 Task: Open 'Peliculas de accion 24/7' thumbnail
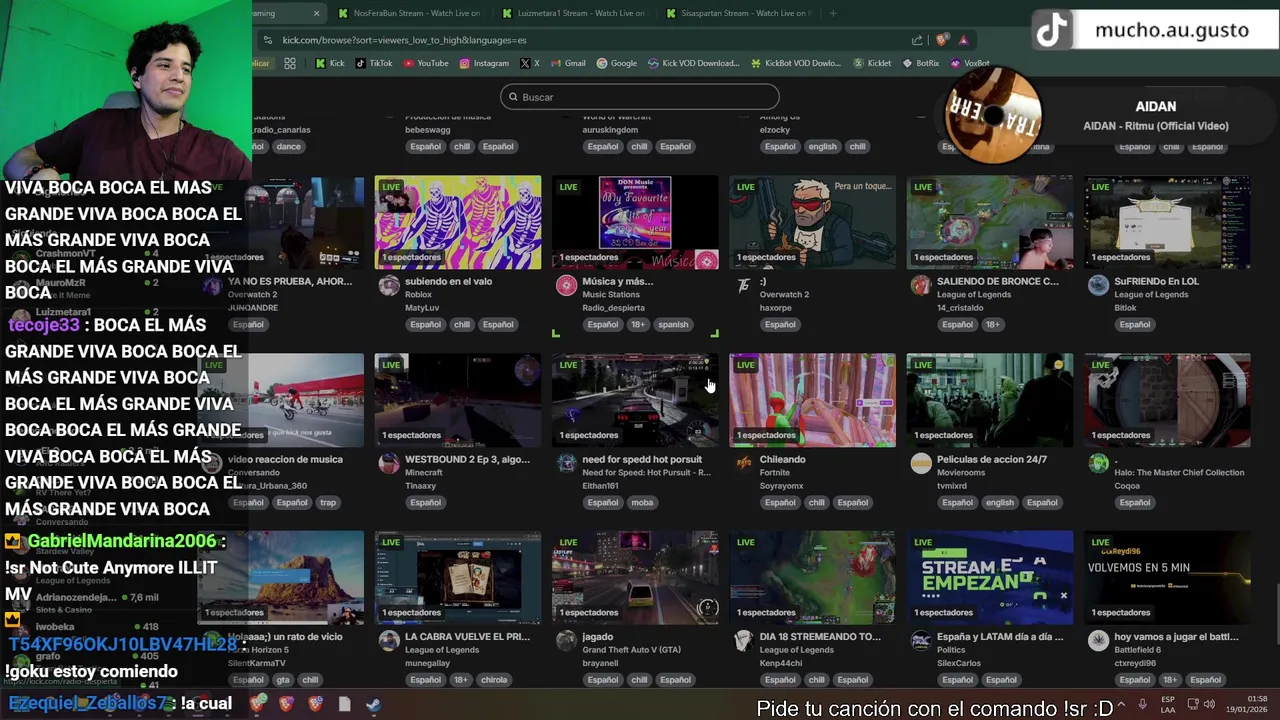[990, 400]
